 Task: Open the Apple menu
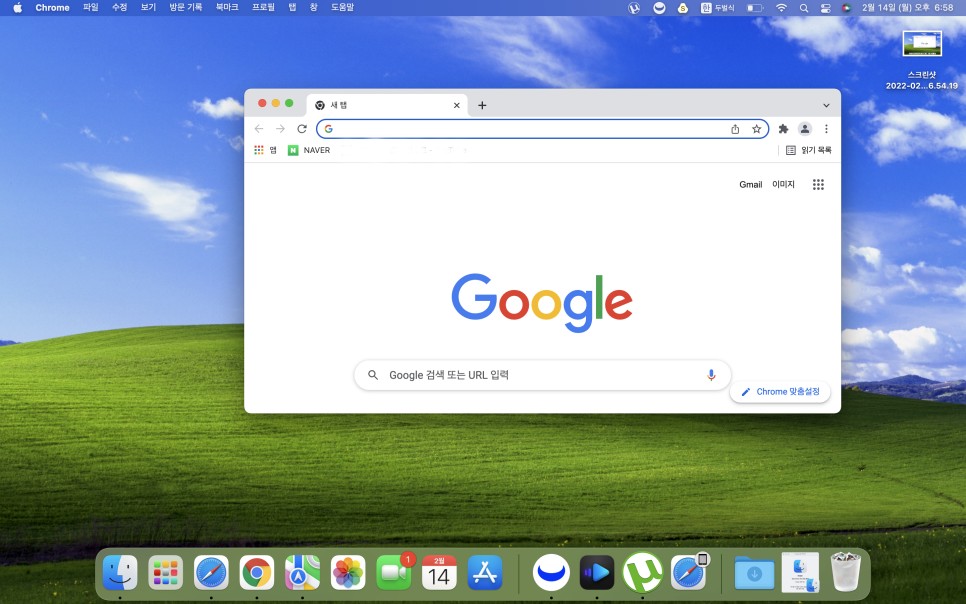[17, 8]
